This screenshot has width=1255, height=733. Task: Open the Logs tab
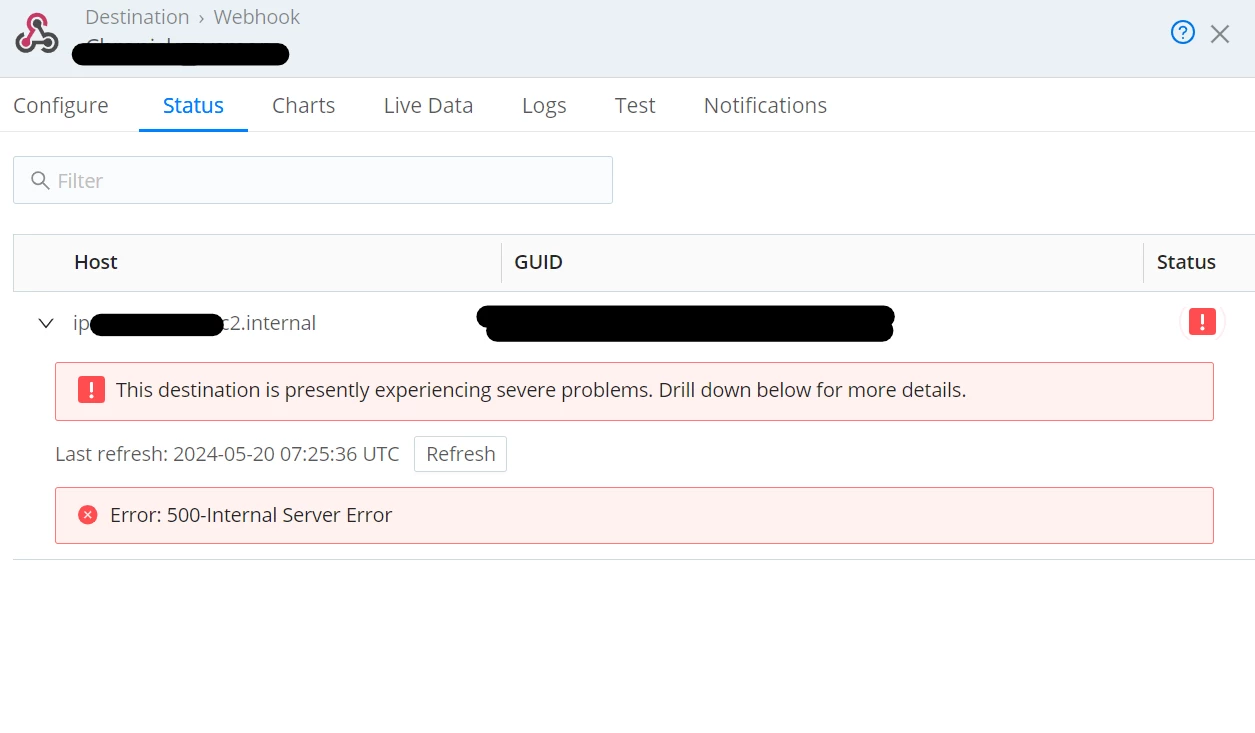coord(544,105)
